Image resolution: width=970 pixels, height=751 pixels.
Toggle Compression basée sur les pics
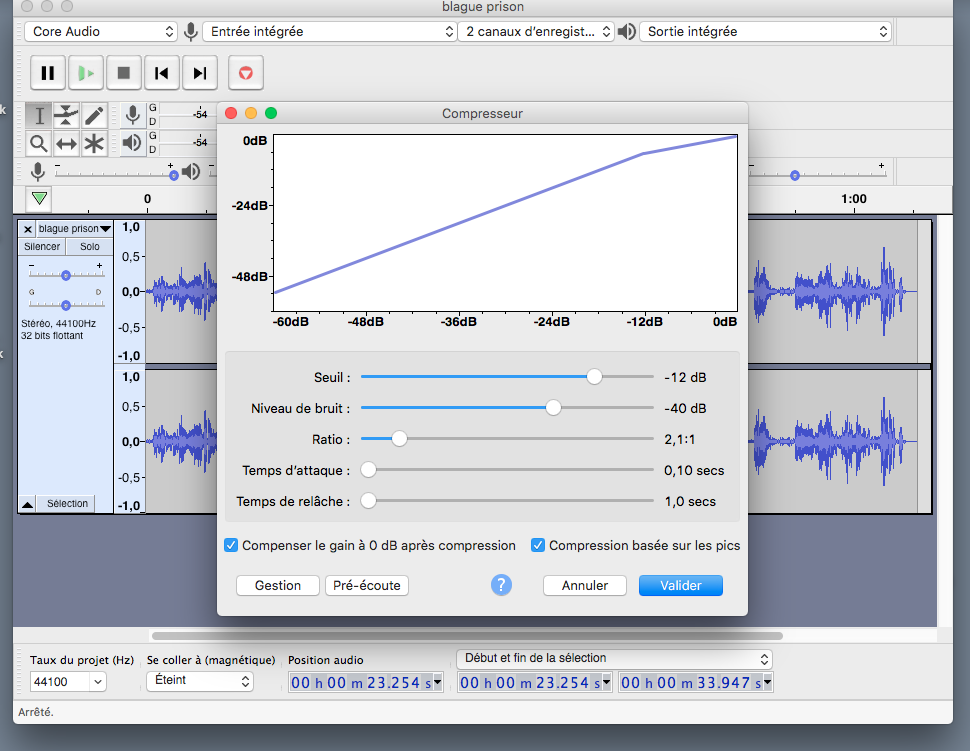(x=538, y=546)
